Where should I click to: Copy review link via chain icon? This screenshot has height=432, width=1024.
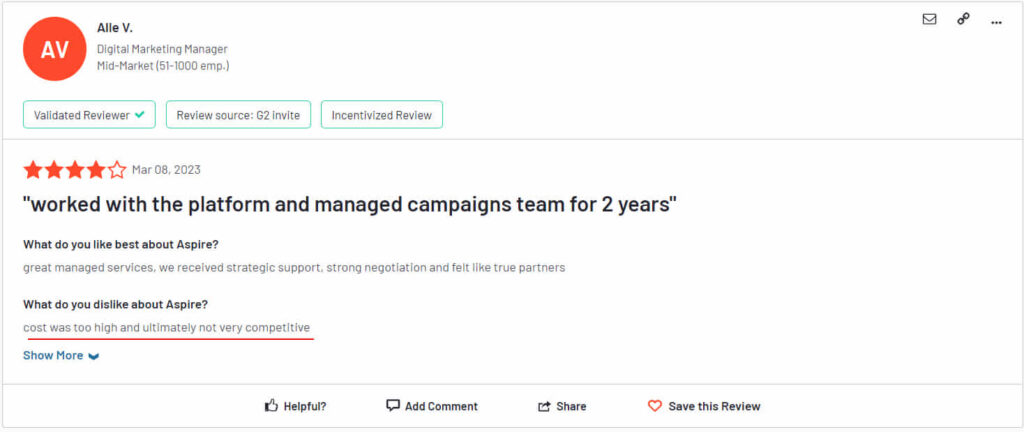963,20
